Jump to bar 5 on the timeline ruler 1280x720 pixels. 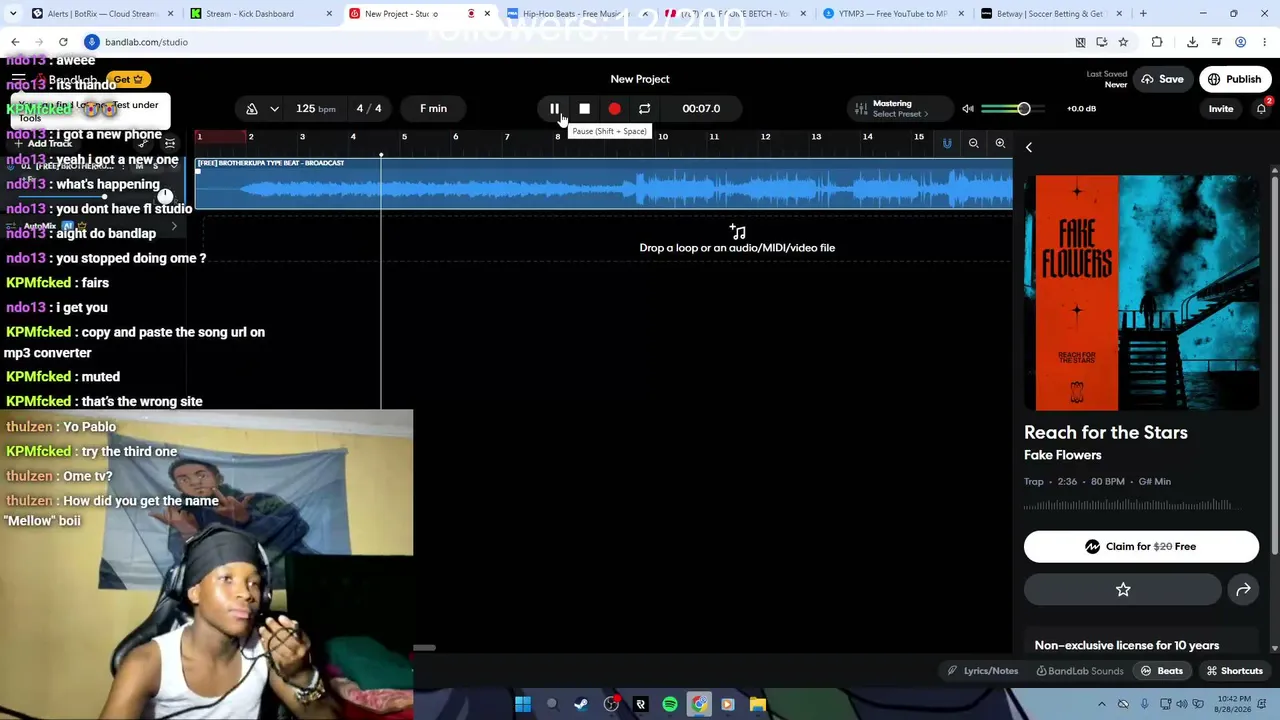(404, 137)
